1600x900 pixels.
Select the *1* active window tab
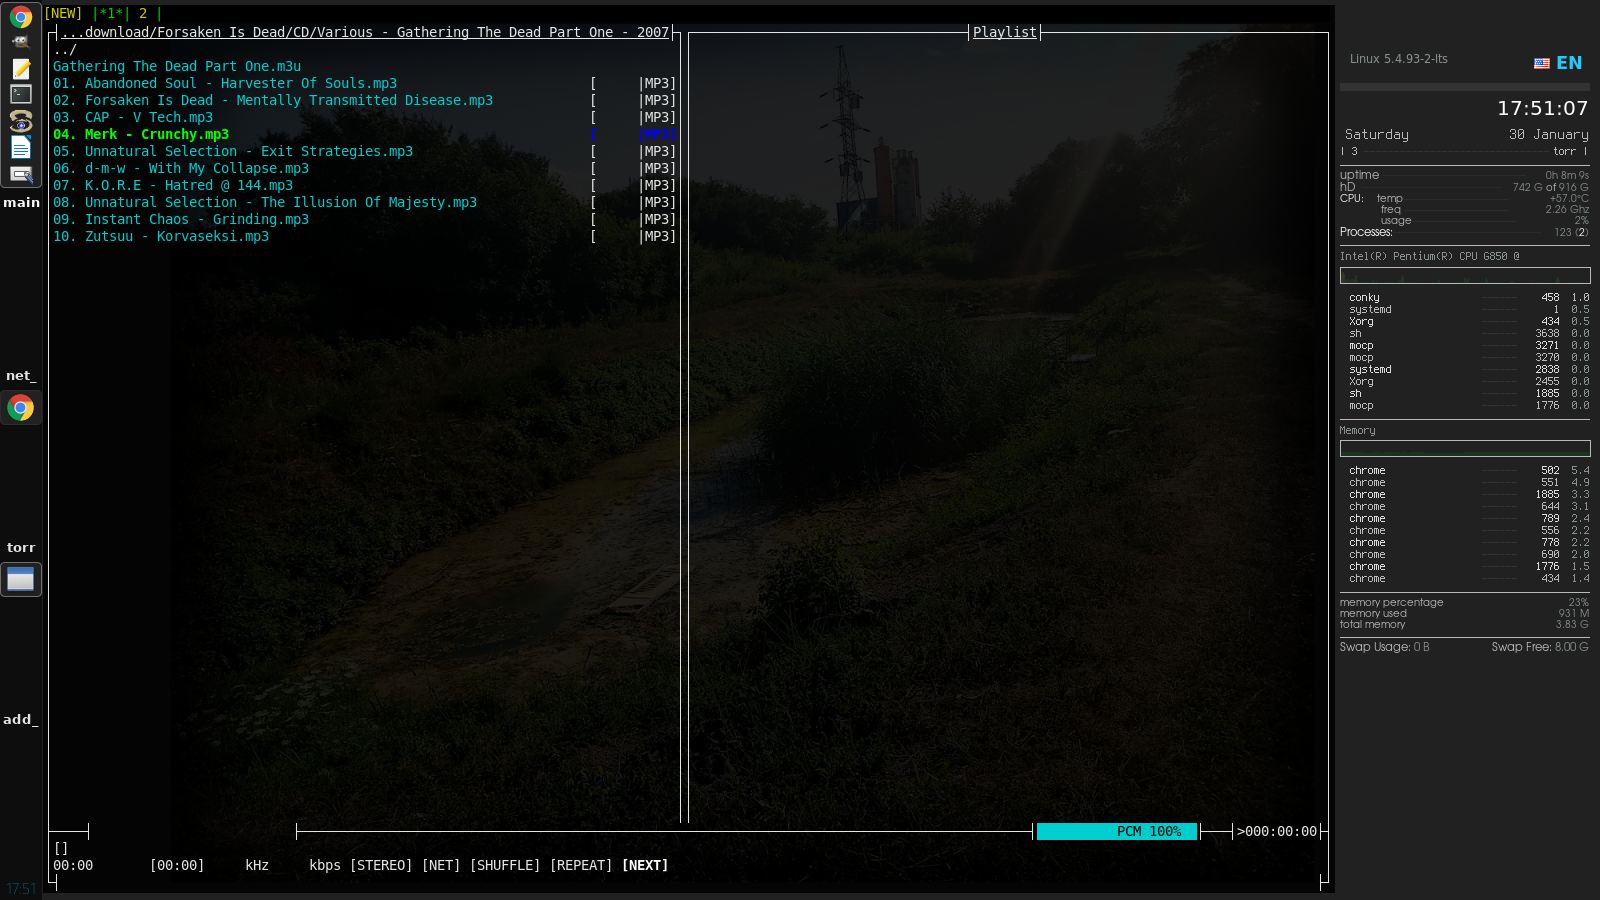(x=112, y=14)
